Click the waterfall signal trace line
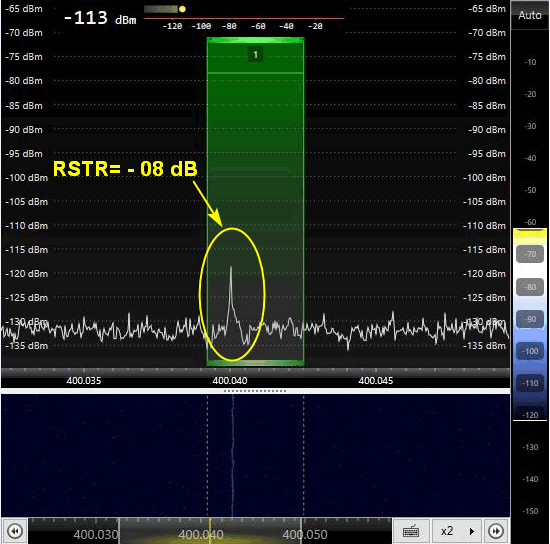550x544 pixels. tap(233, 456)
